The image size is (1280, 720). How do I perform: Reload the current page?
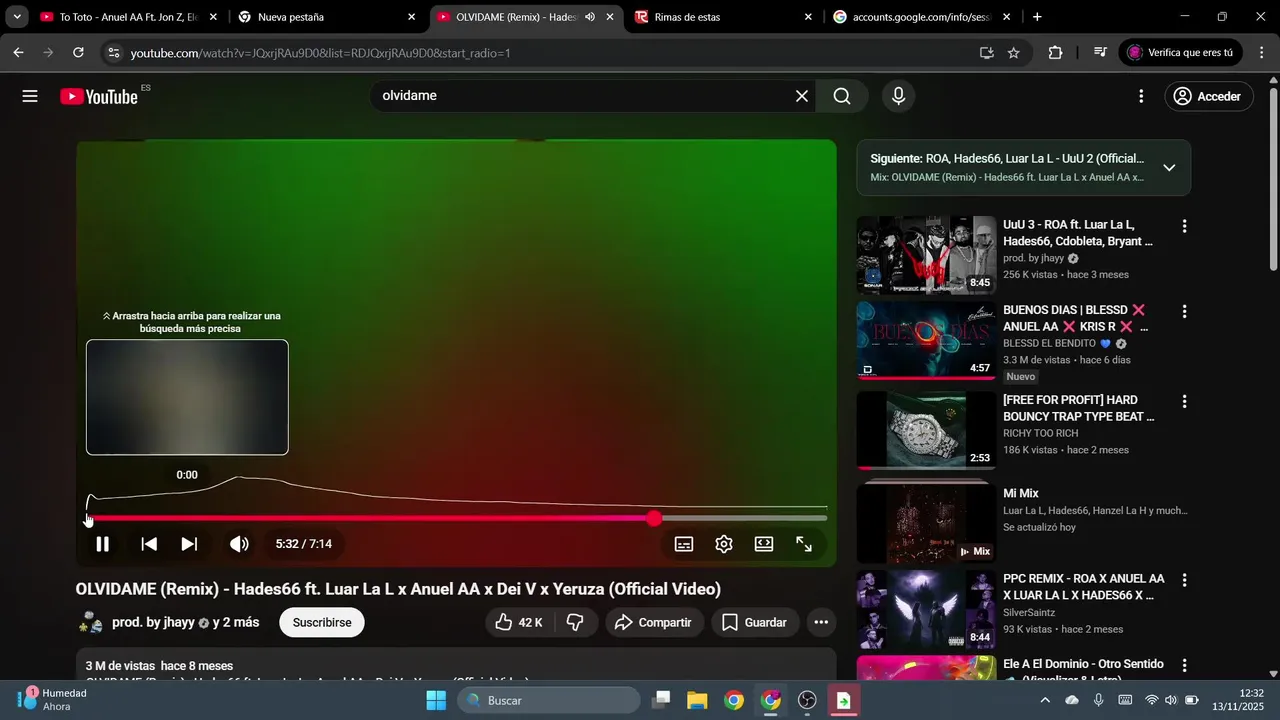tap(78, 52)
